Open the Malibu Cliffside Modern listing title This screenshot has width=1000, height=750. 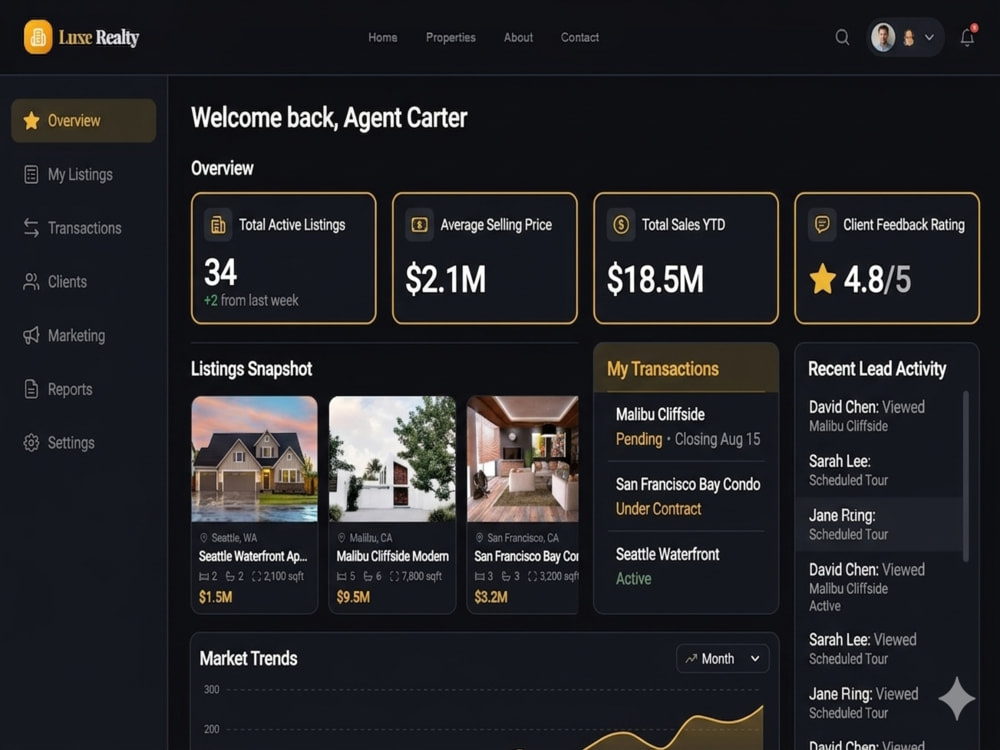coord(392,556)
